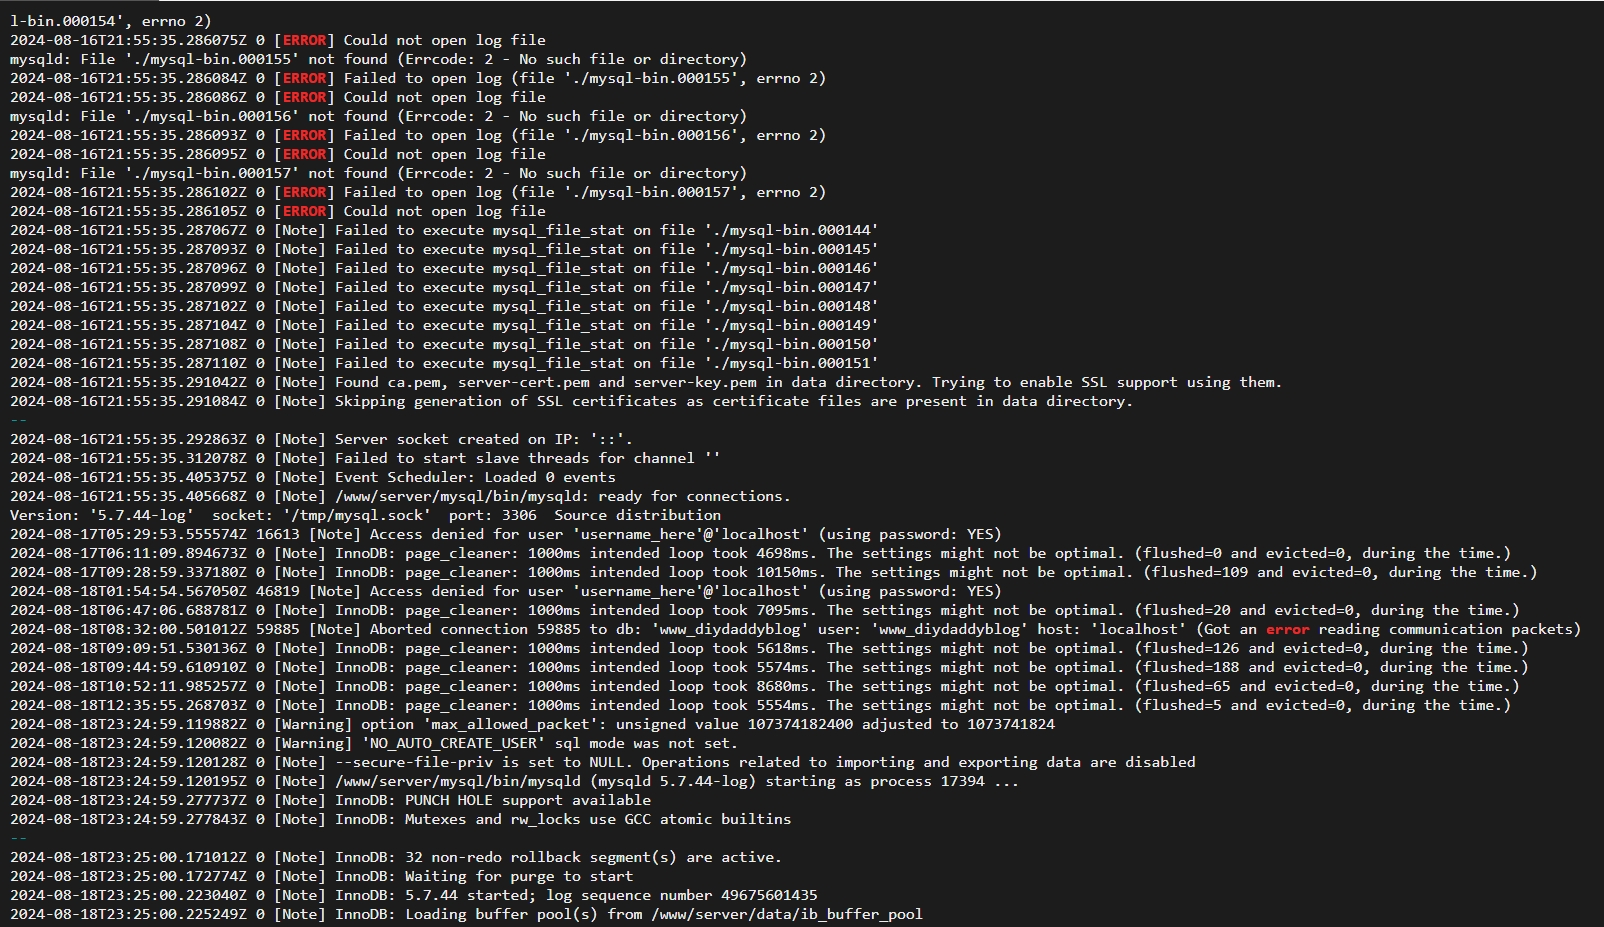Image resolution: width=1604 pixels, height=927 pixels.
Task: Select the 'Loading buffer pool(s)' final log line
Action: tap(466, 914)
